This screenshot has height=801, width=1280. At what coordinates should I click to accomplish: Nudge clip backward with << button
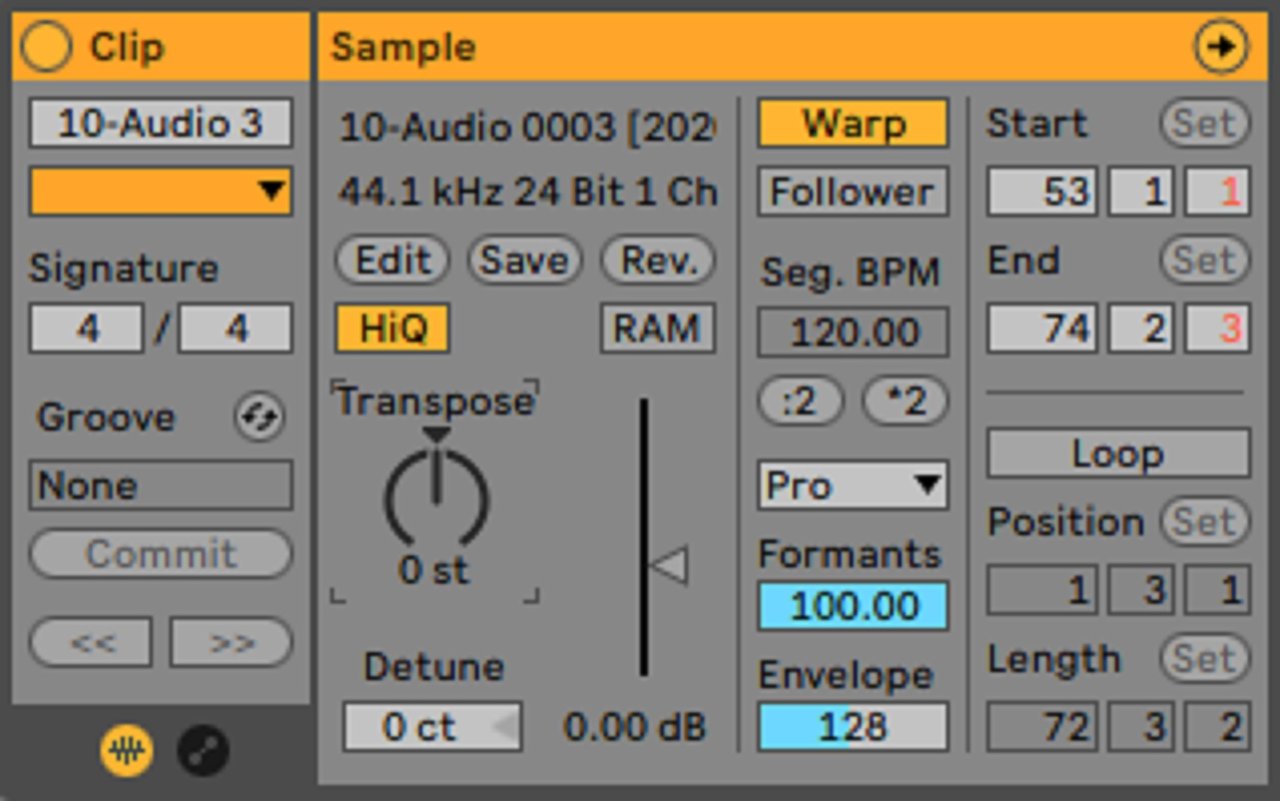(x=91, y=642)
